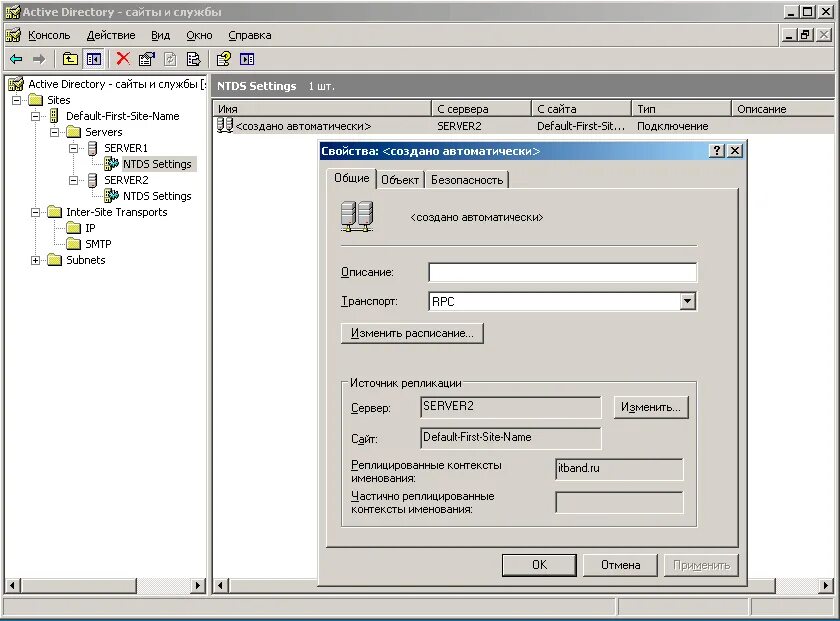Click the Имя column header
Screen dimensions: 840x621
321,109
